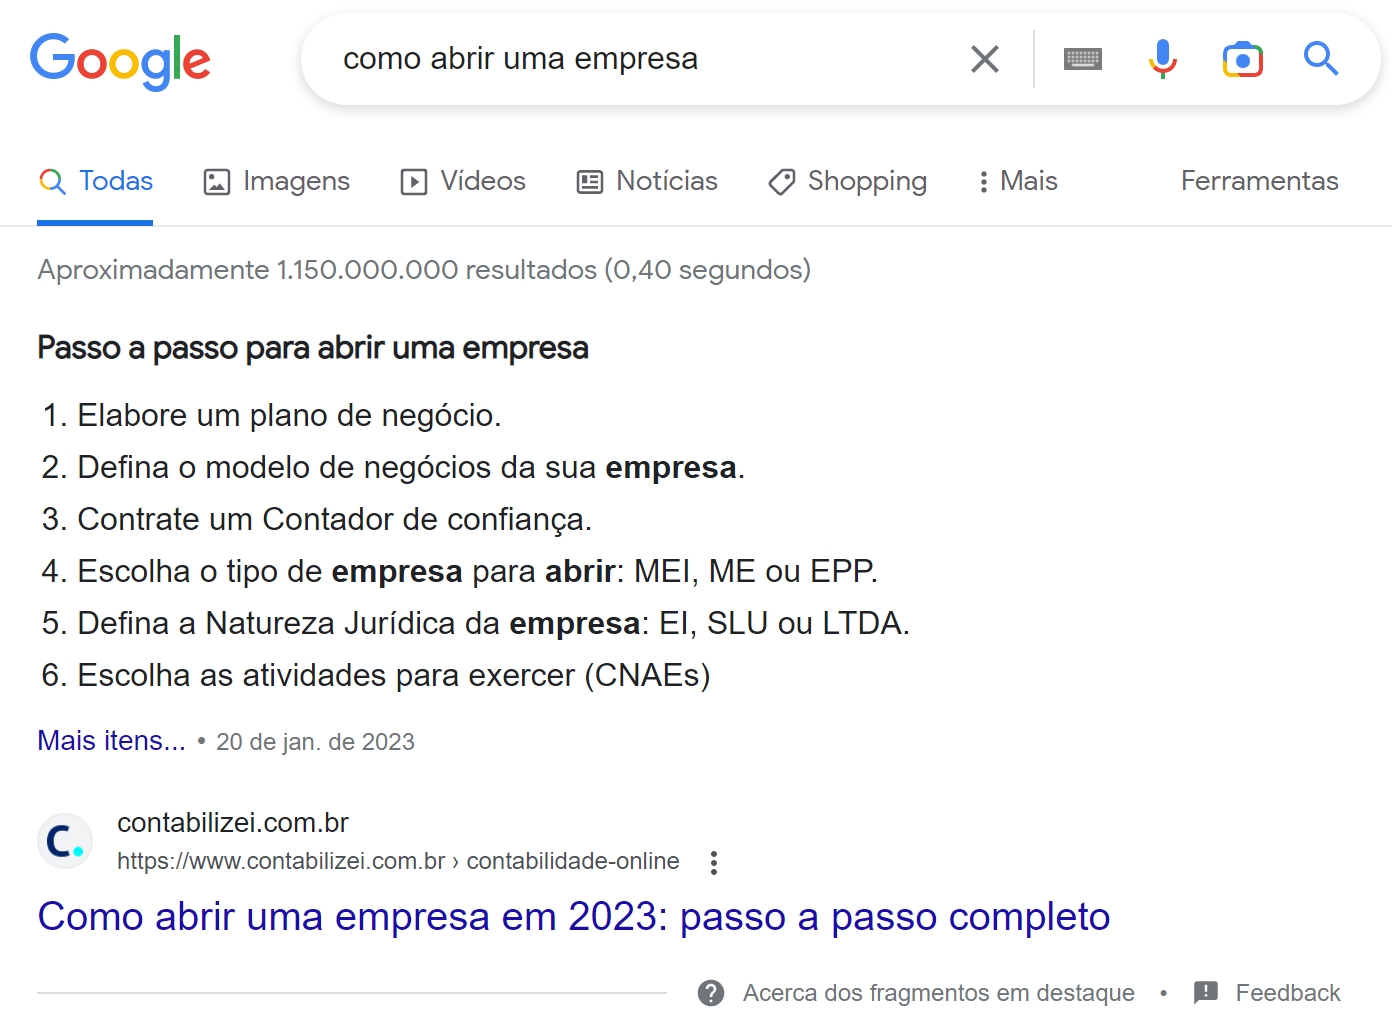Open the Como abrir uma empresa em 2023 result
This screenshot has height=1034, width=1392.
(574, 916)
